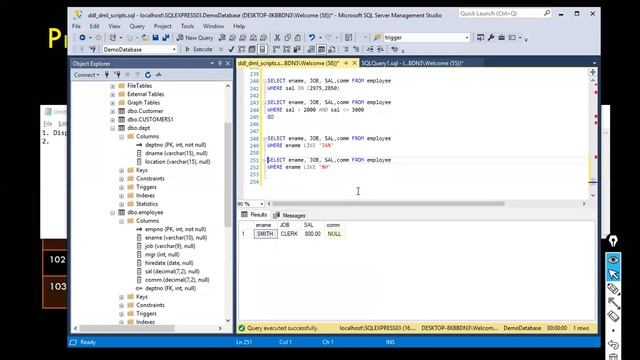Collapse the dbo.employee table node
The image size is (640, 360).
pyautogui.click(x=113, y=213)
